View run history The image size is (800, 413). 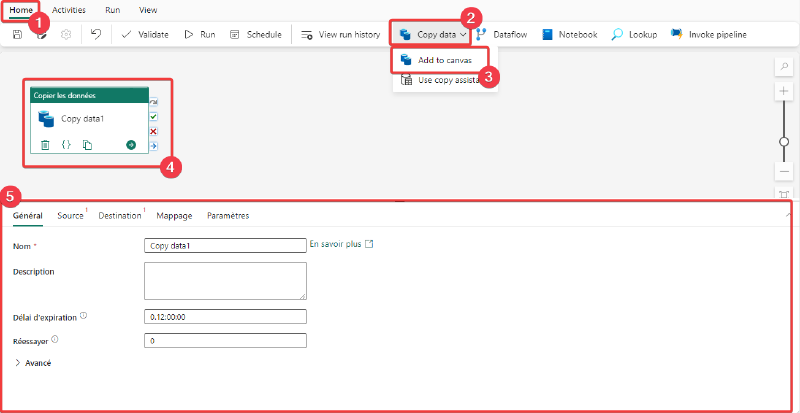coord(341,35)
